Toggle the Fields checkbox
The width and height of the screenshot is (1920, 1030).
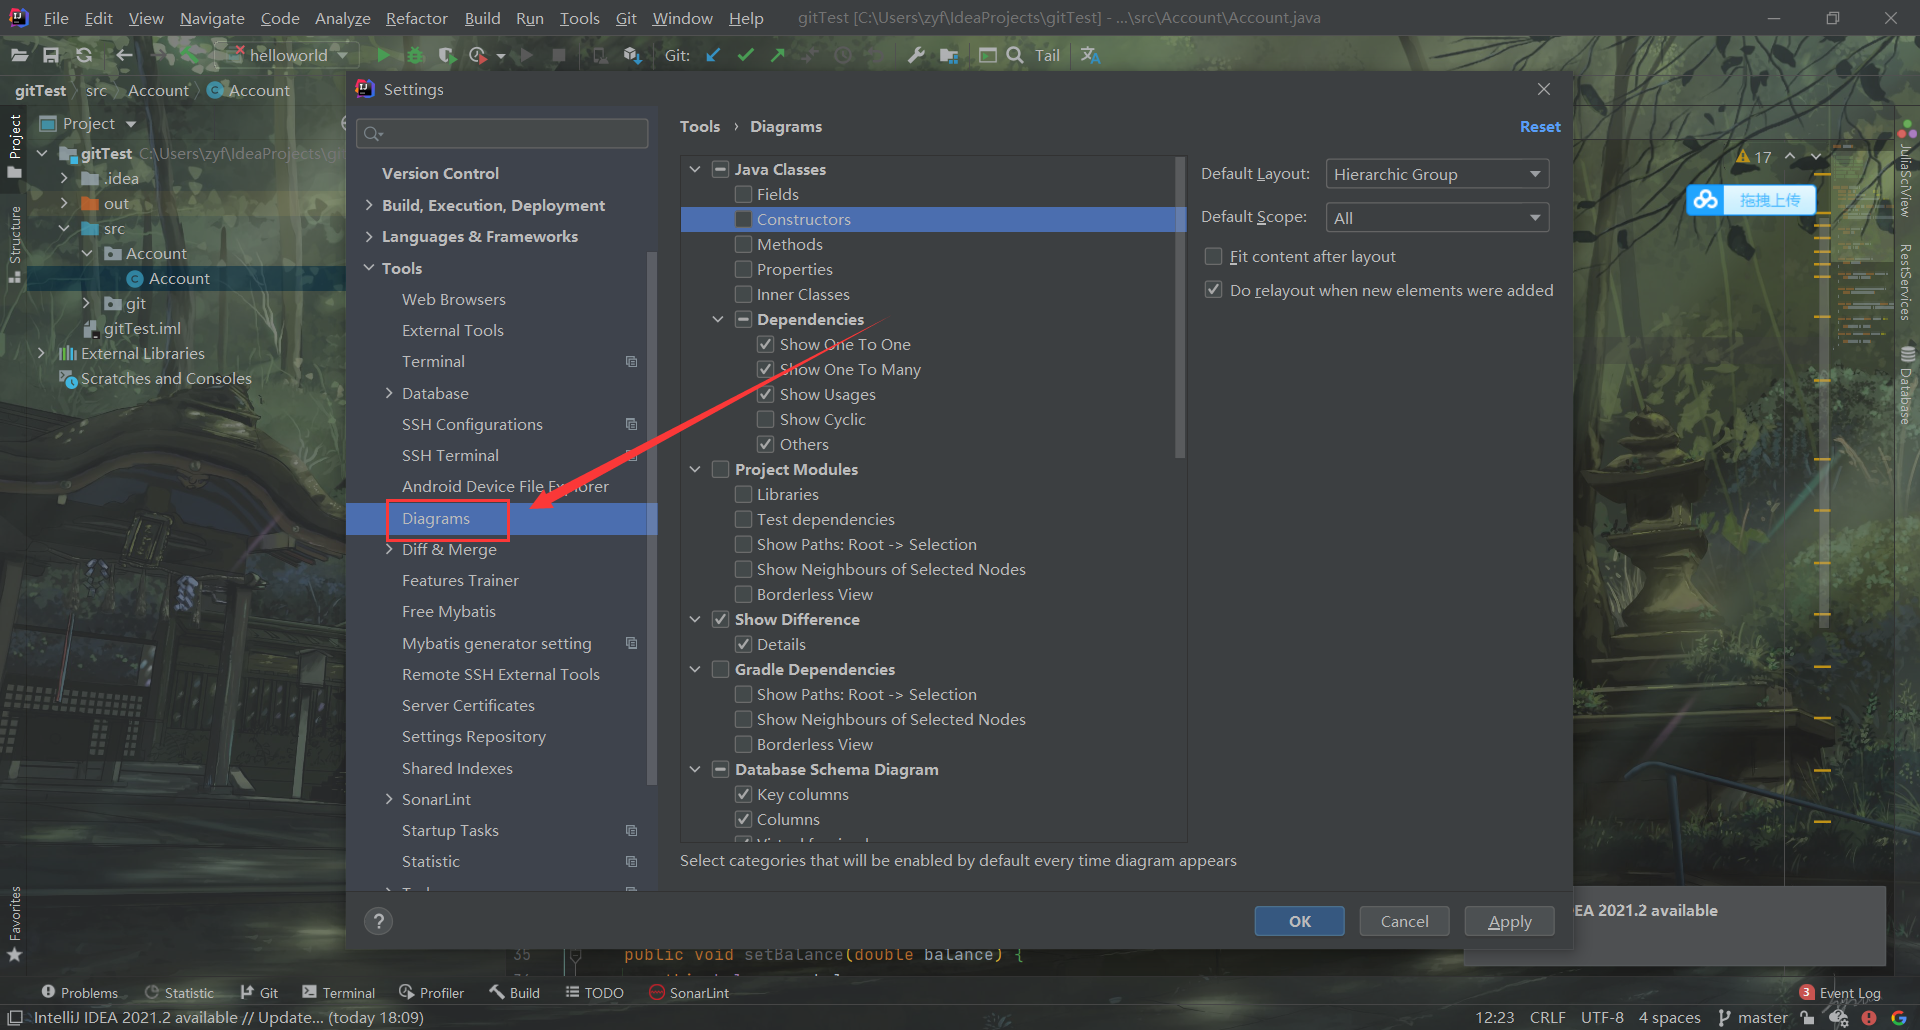pos(743,194)
